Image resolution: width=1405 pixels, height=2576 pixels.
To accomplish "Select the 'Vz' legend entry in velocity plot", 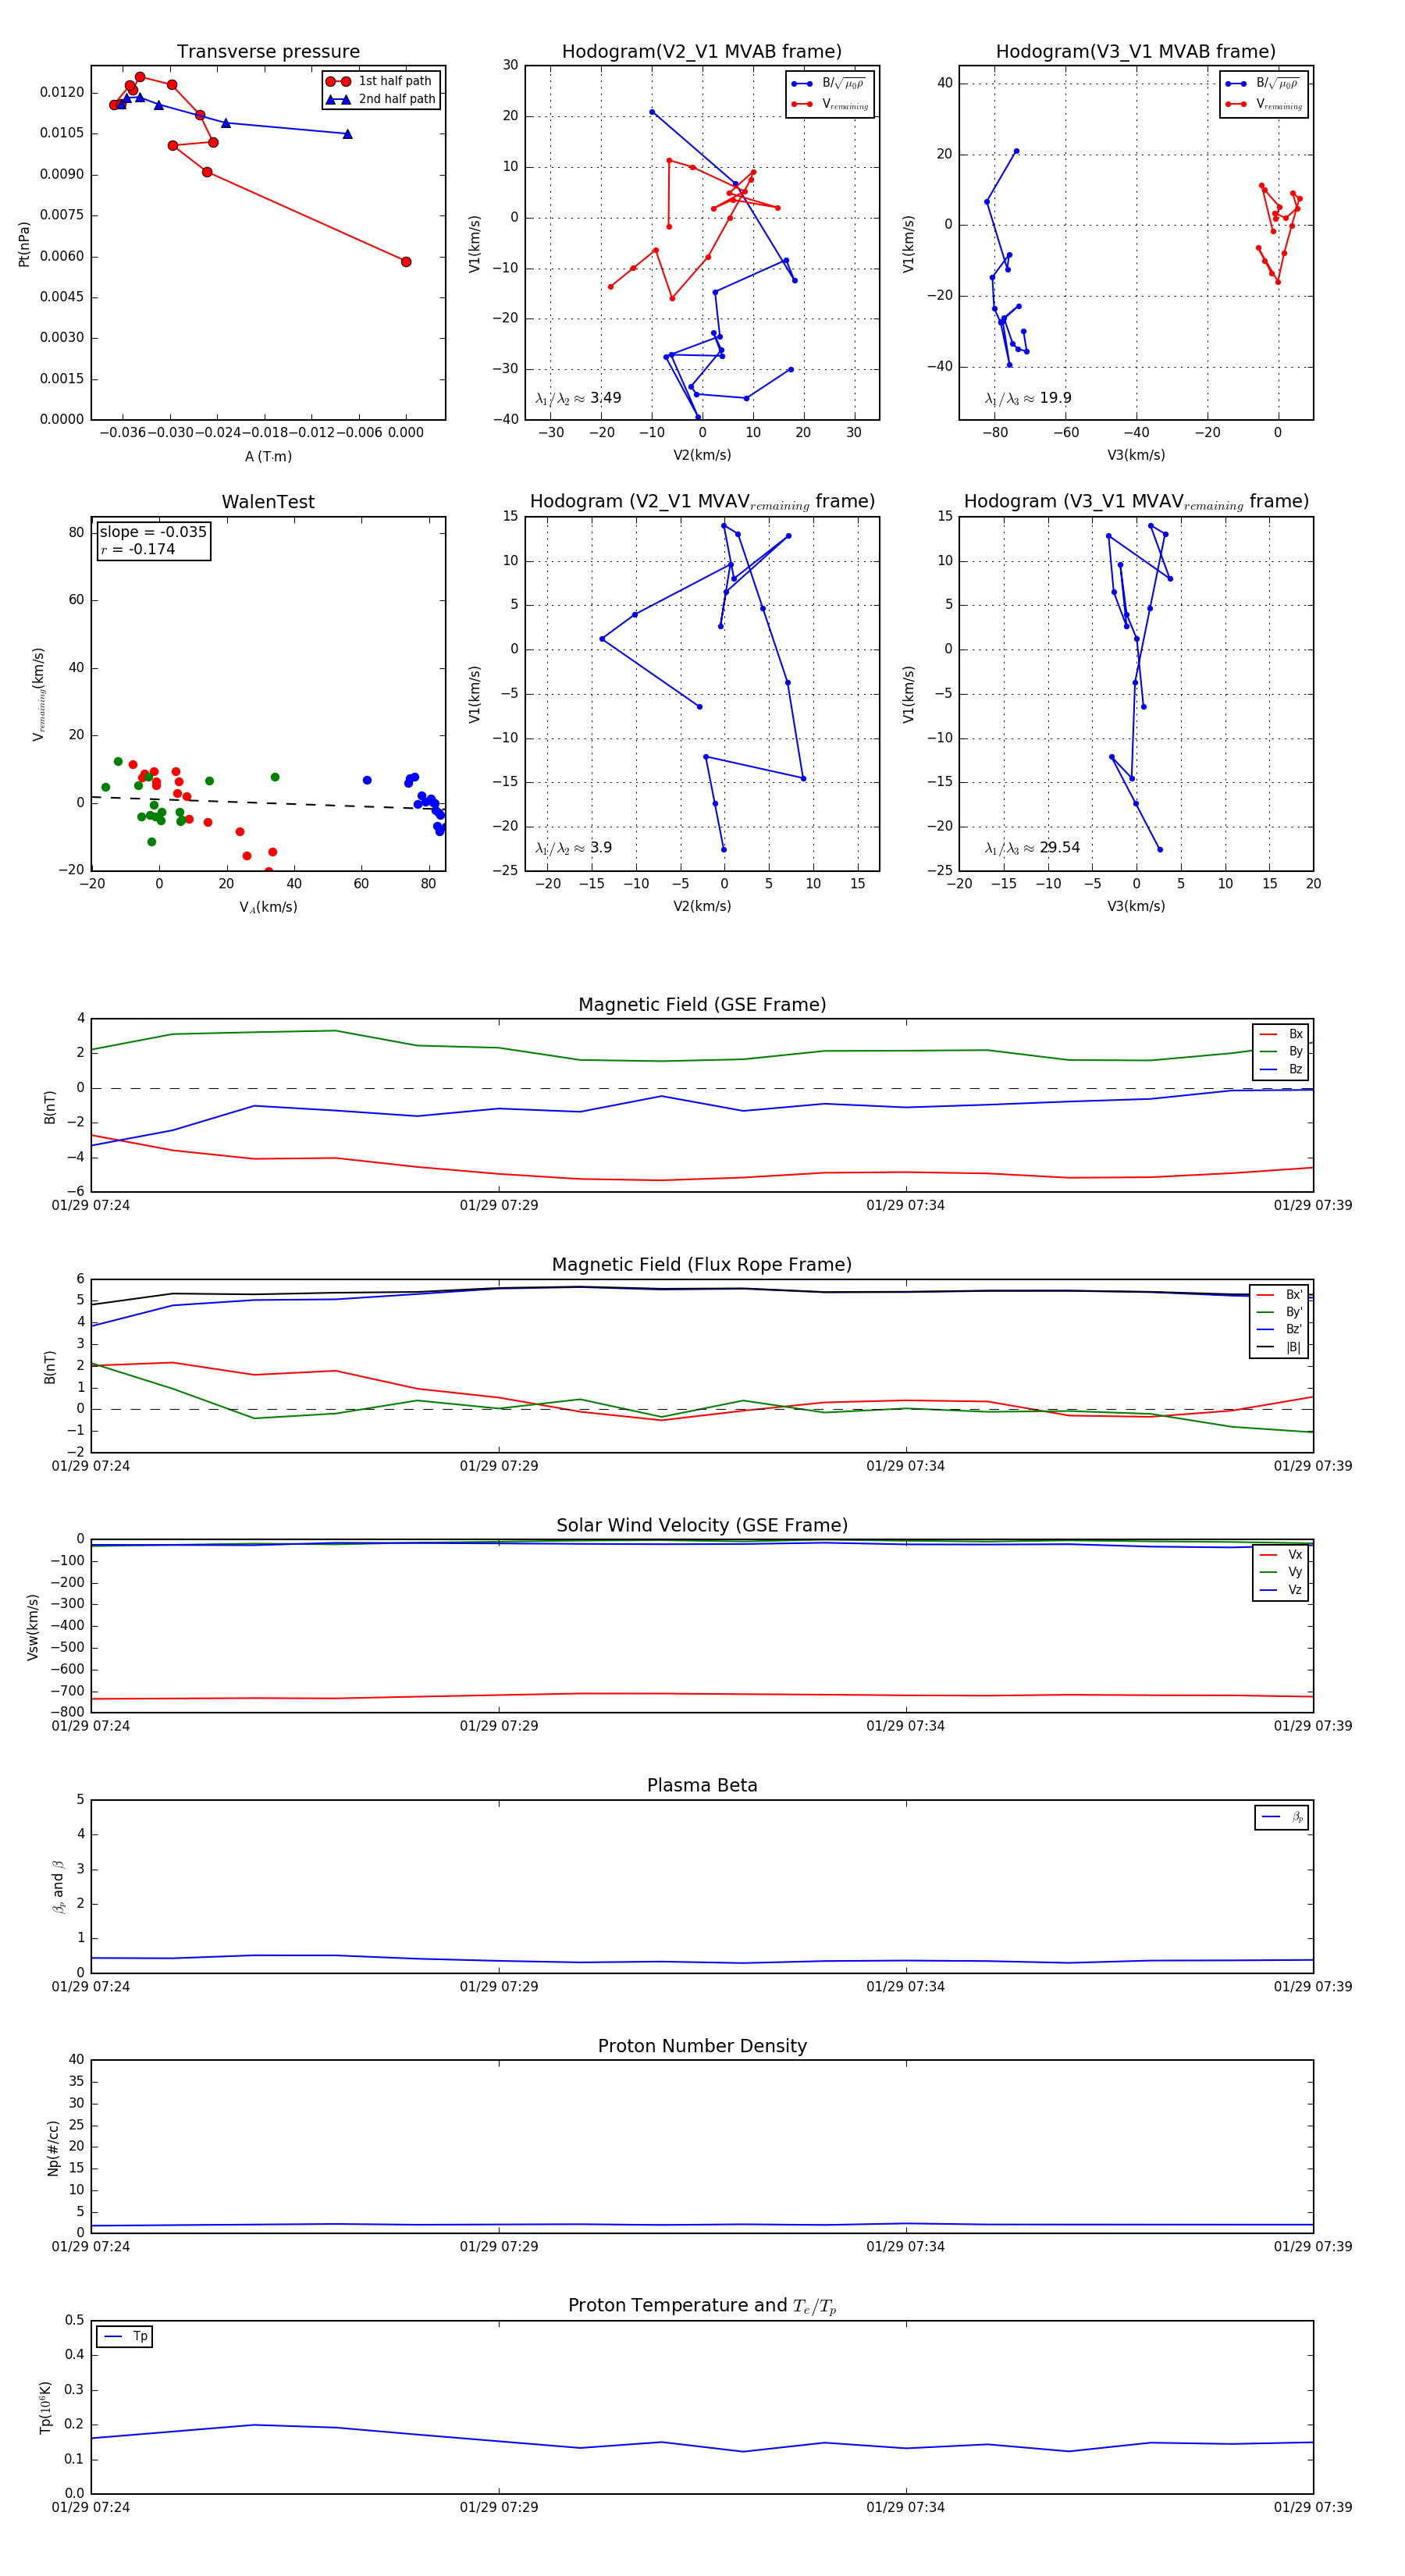I will (1282, 1589).
